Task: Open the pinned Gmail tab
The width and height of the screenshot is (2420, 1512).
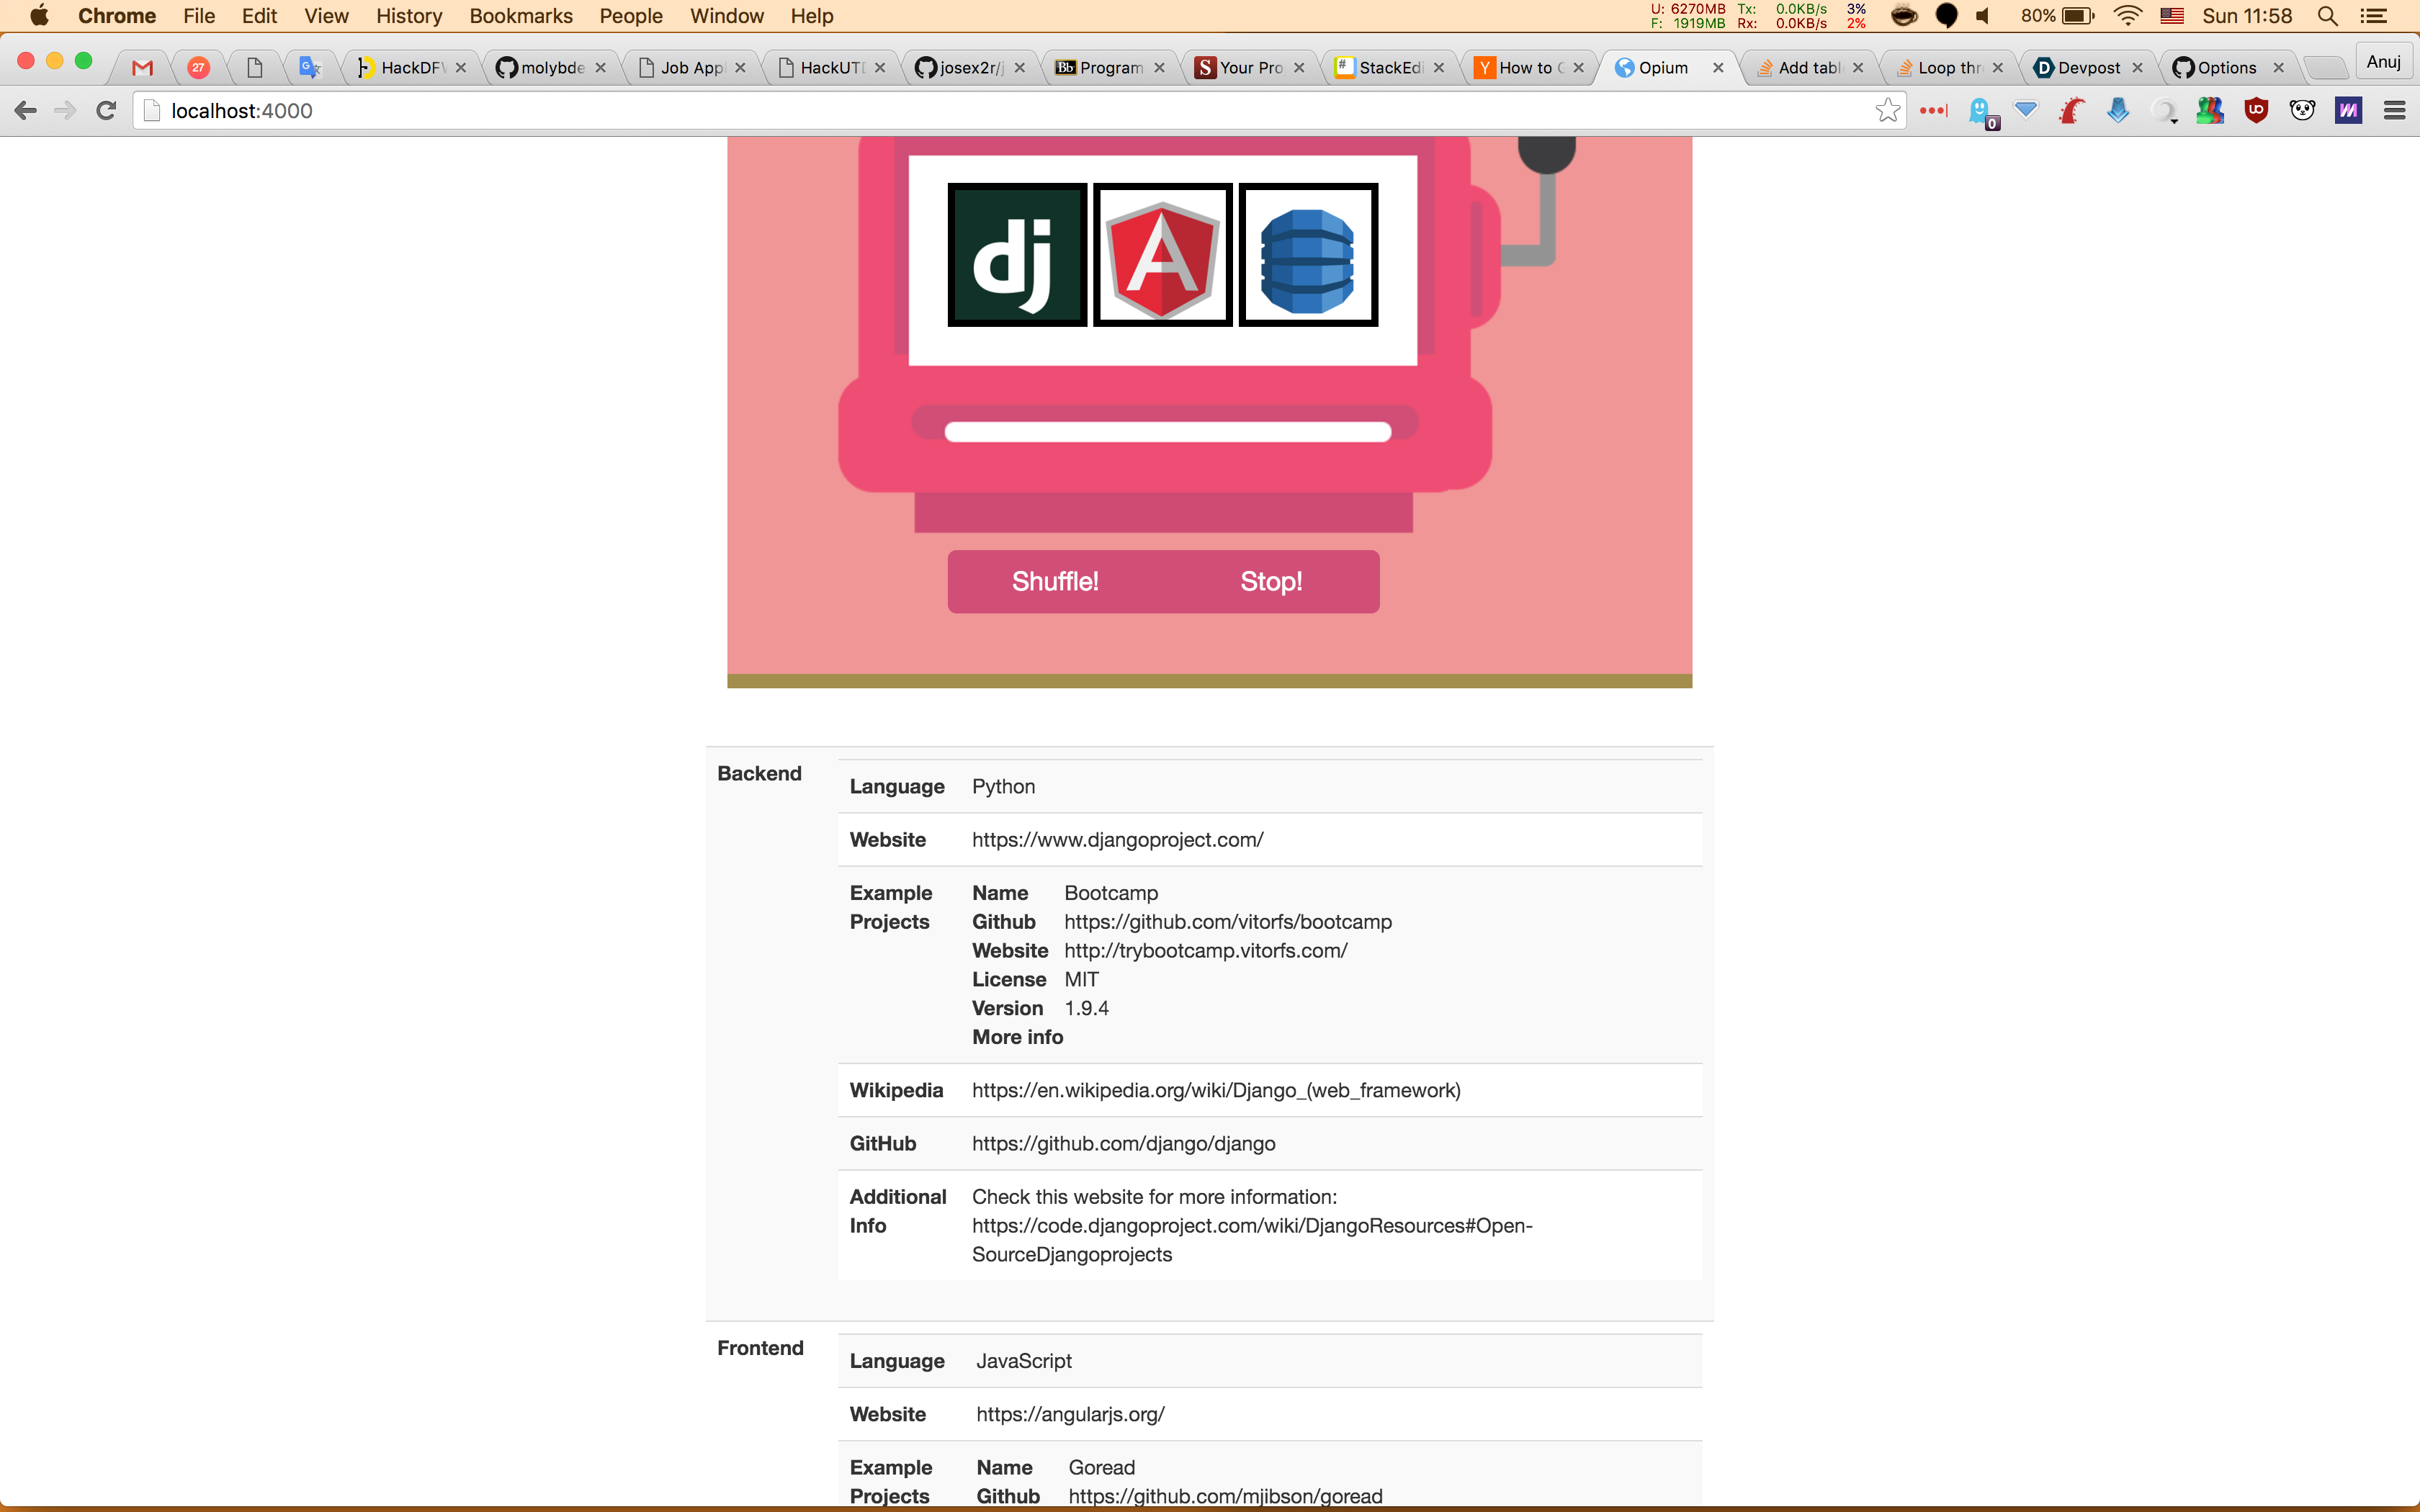Action: pos(143,68)
